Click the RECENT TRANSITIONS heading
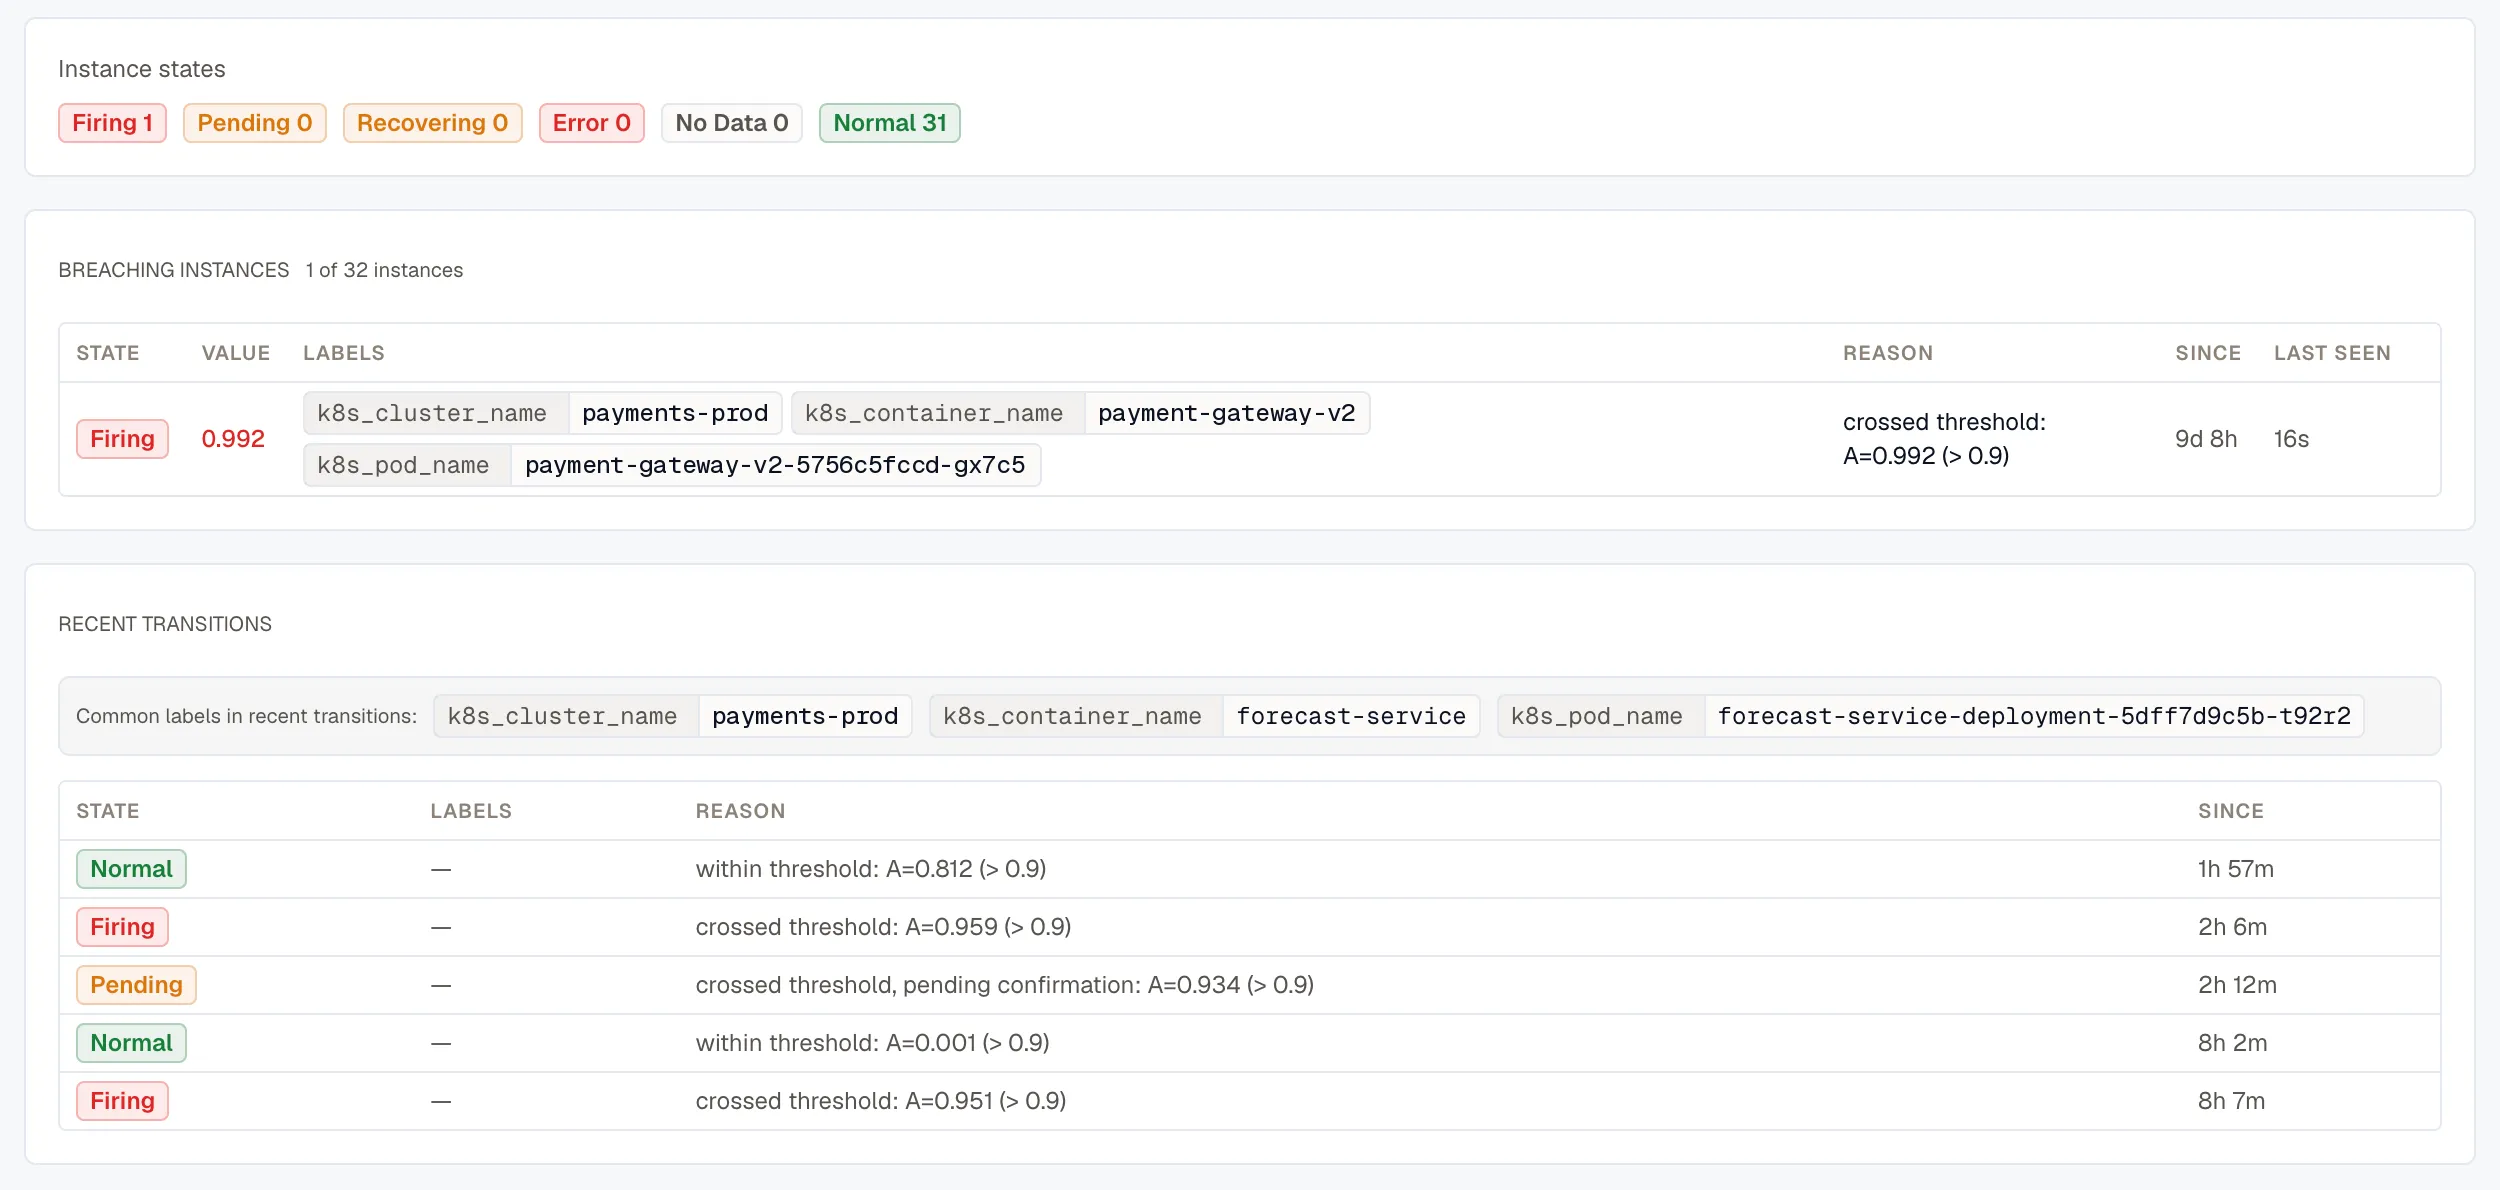Viewport: 2500px width, 1190px height. (165, 624)
